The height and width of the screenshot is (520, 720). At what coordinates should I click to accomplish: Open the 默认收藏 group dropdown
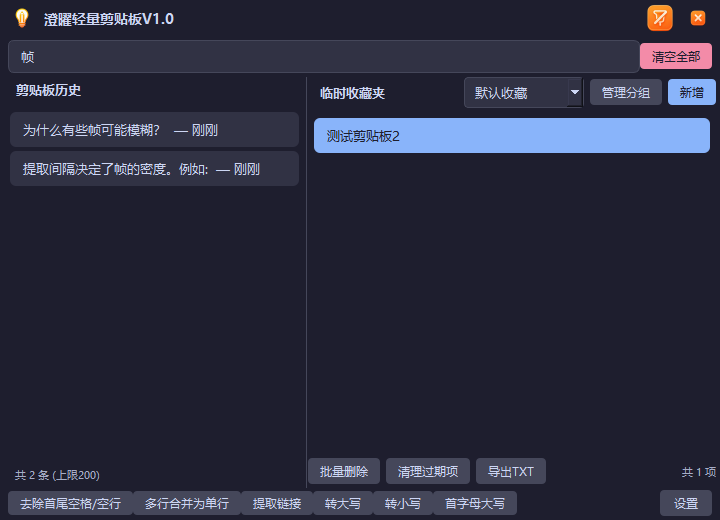[523, 93]
